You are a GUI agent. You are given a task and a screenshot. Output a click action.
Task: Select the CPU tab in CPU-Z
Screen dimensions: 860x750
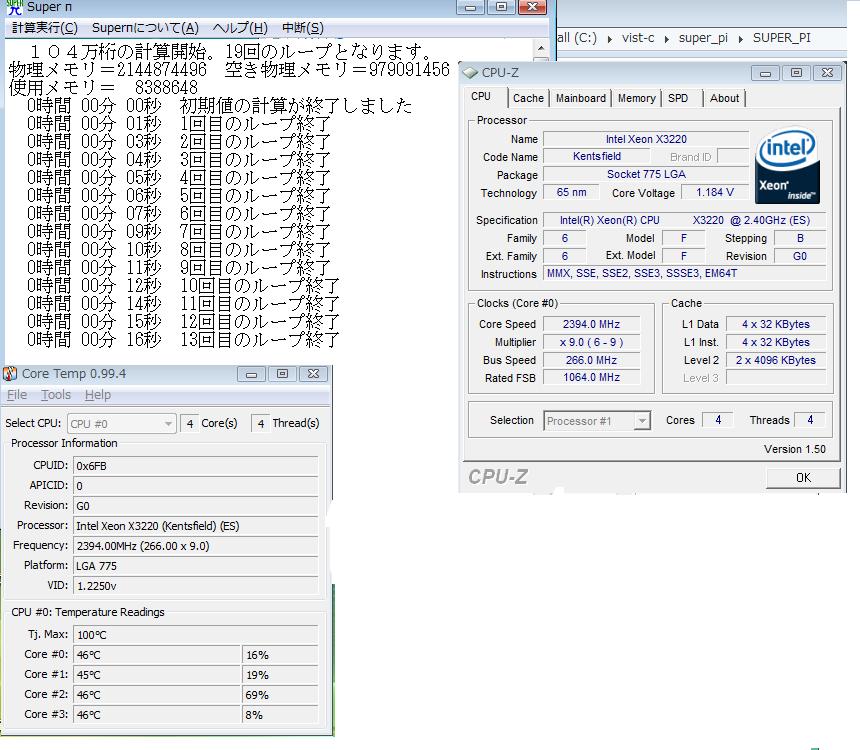(x=481, y=97)
